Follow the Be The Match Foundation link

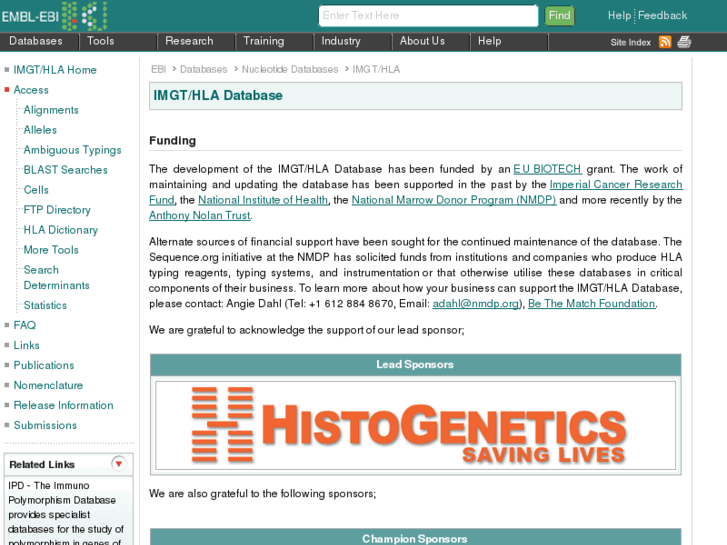click(592, 303)
